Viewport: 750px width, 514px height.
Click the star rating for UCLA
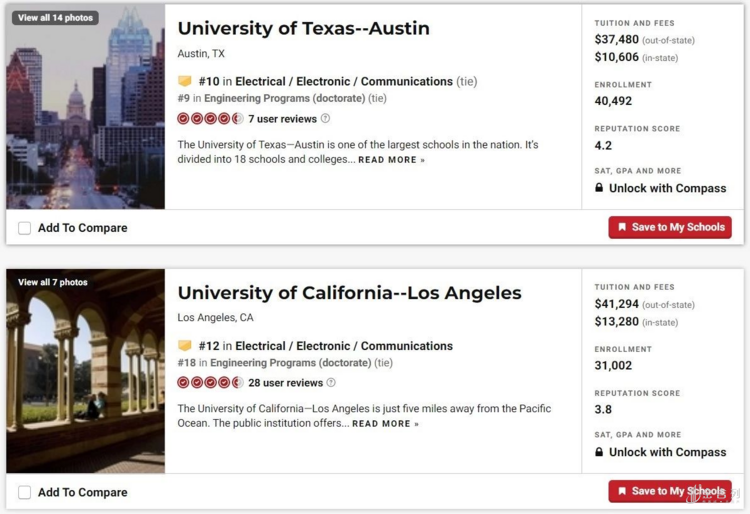tap(210, 383)
